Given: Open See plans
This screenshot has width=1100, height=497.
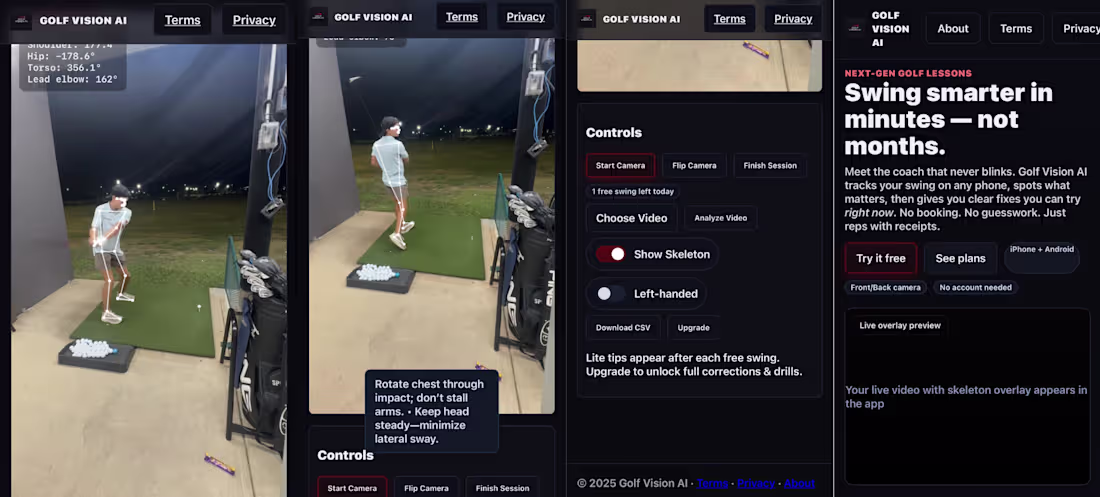Looking at the screenshot, I should tap(960, 258).
